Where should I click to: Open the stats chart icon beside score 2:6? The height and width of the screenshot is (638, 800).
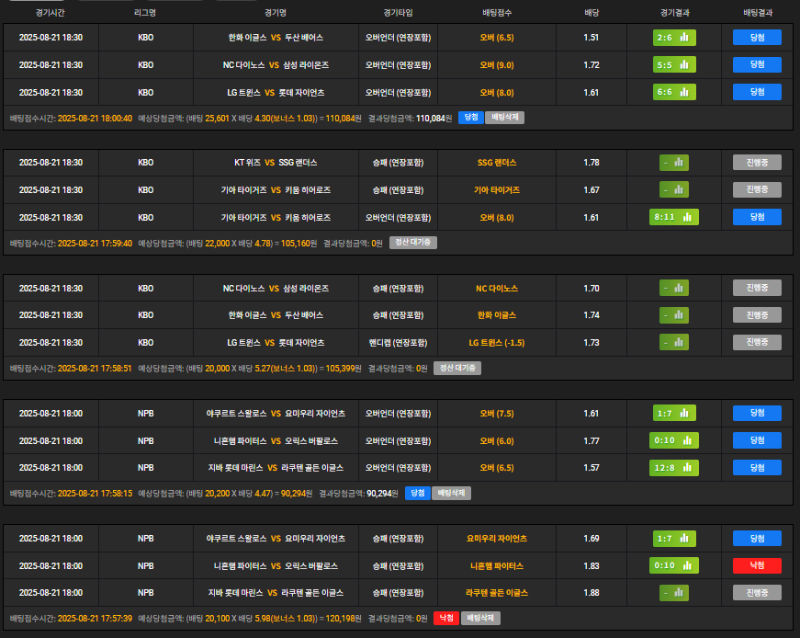(x=684, y=37)
